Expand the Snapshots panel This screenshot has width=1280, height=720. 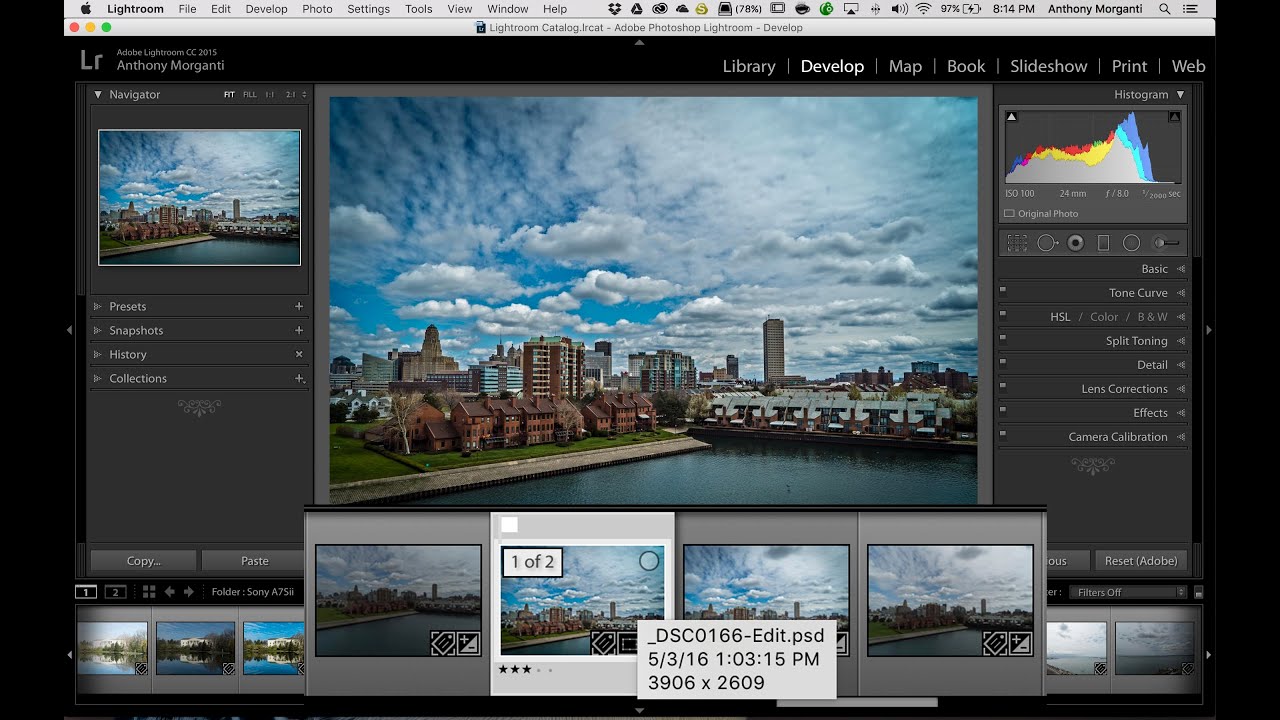[x=98, y=330]
